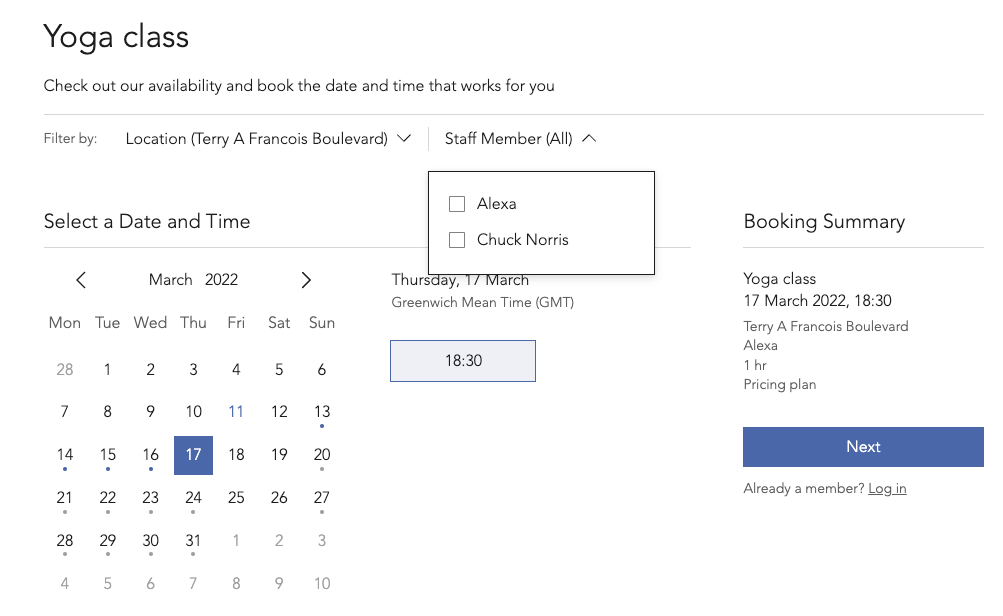Pick March 20 on the calendar
Screen dimensions: 1003x616
tap(322, 455)
